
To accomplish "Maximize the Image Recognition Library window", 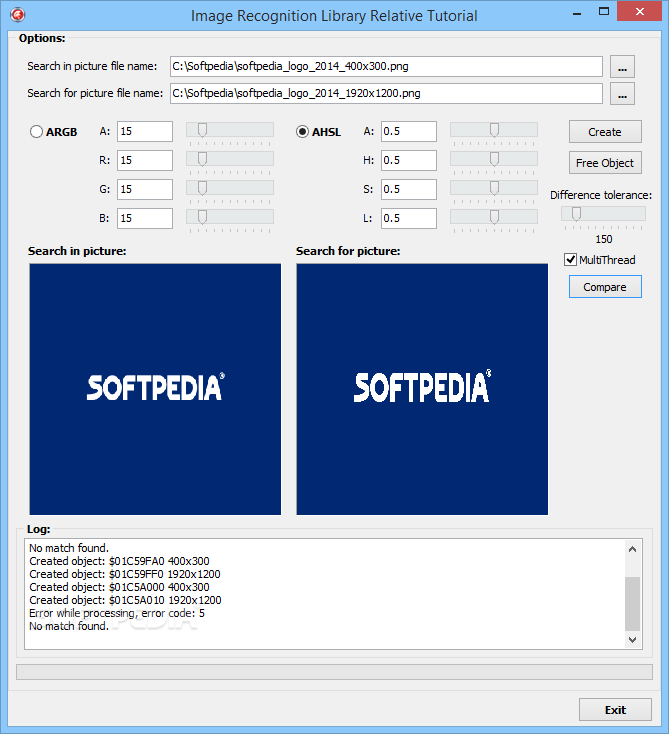I will click(604, 13).
